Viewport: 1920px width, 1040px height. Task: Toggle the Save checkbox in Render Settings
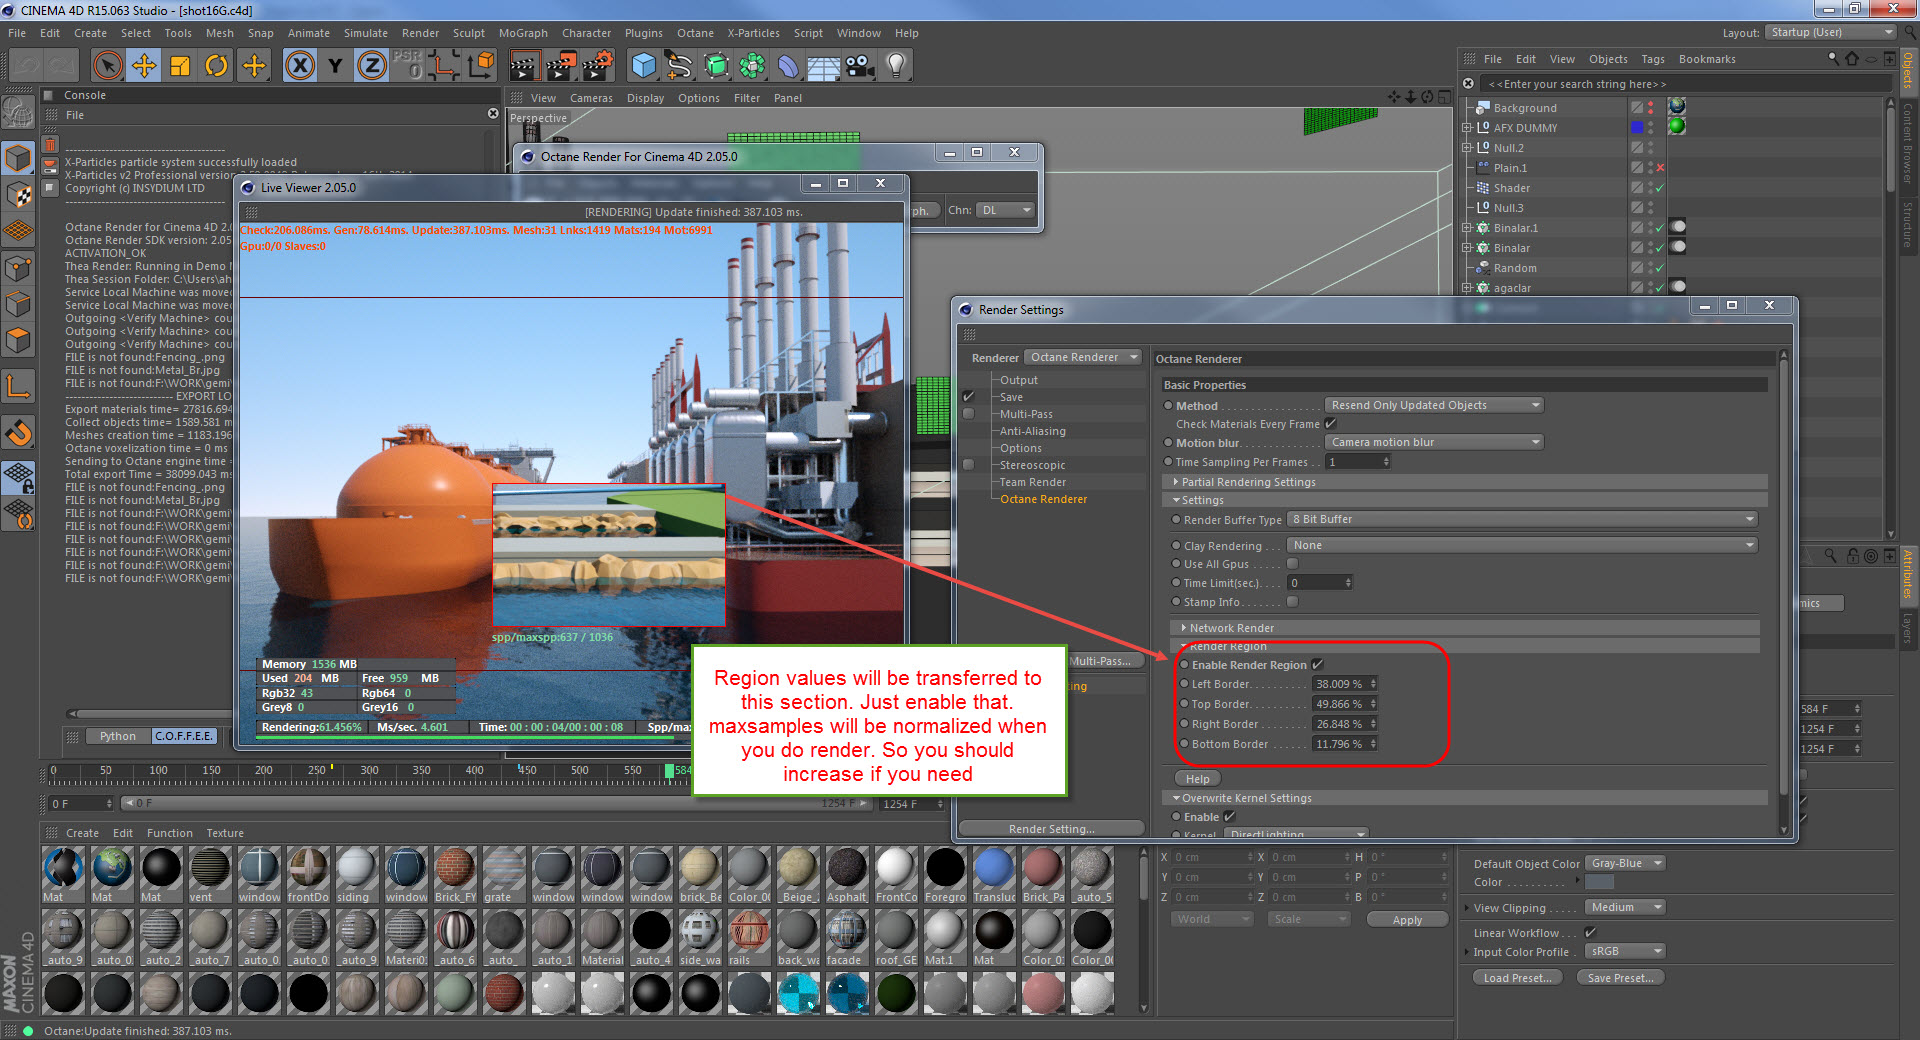[x=968, y=397]
